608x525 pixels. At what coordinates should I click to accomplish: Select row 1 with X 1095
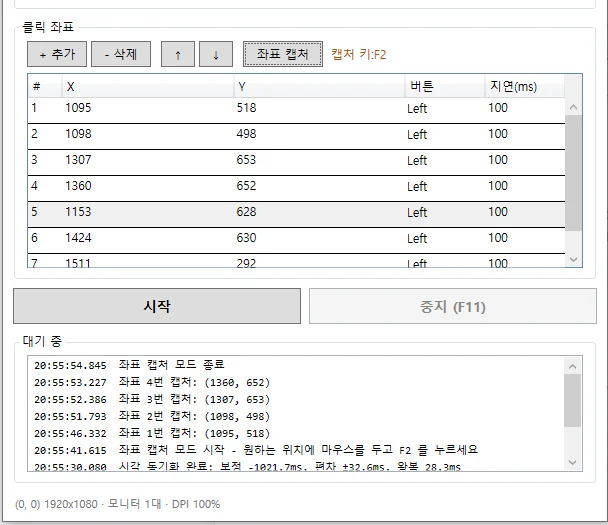click(297, 111)
